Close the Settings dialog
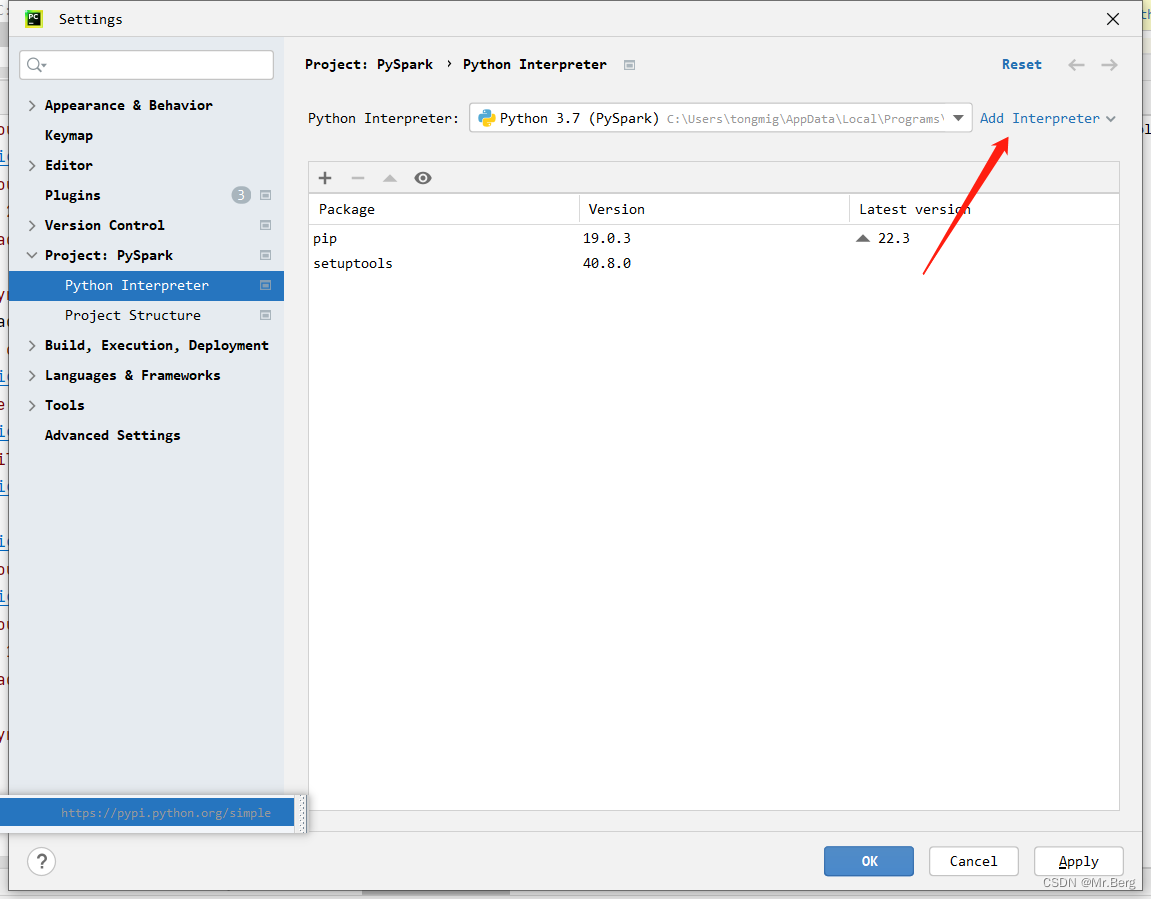1151x899 pixels. pos(1113,19)
